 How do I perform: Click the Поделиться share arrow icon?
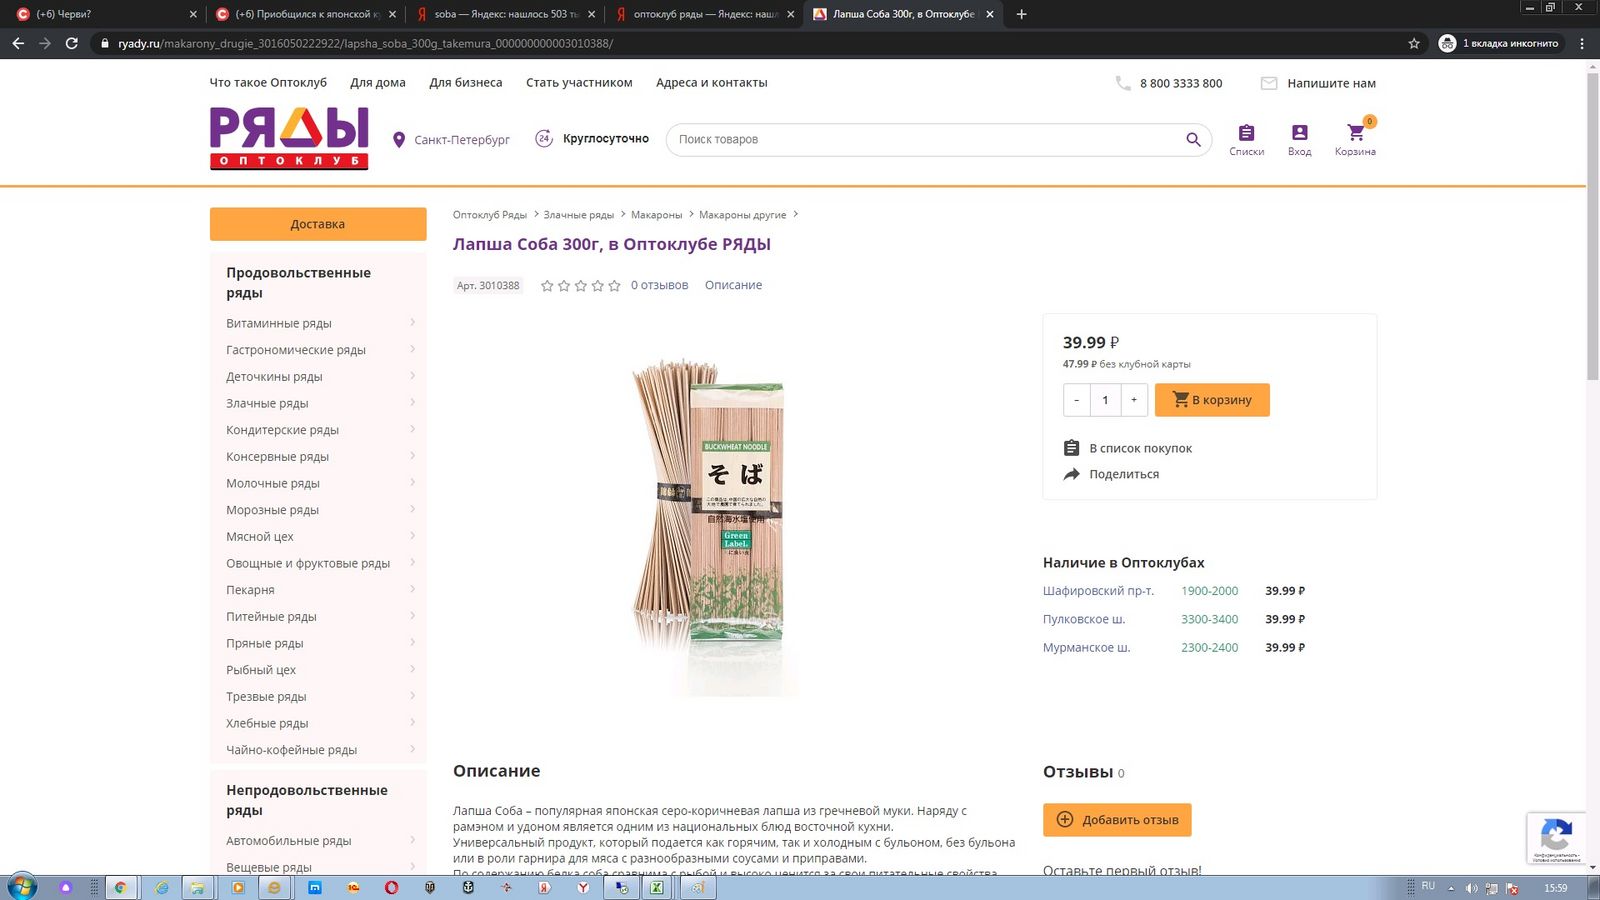pyautogui.click(x=1071, y=474)
